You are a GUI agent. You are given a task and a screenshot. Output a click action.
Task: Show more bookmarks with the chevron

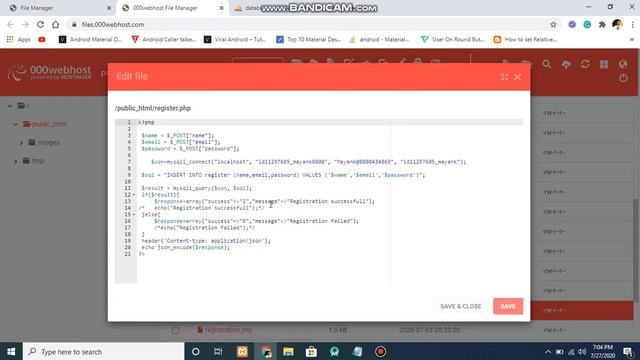click(631, 40)
